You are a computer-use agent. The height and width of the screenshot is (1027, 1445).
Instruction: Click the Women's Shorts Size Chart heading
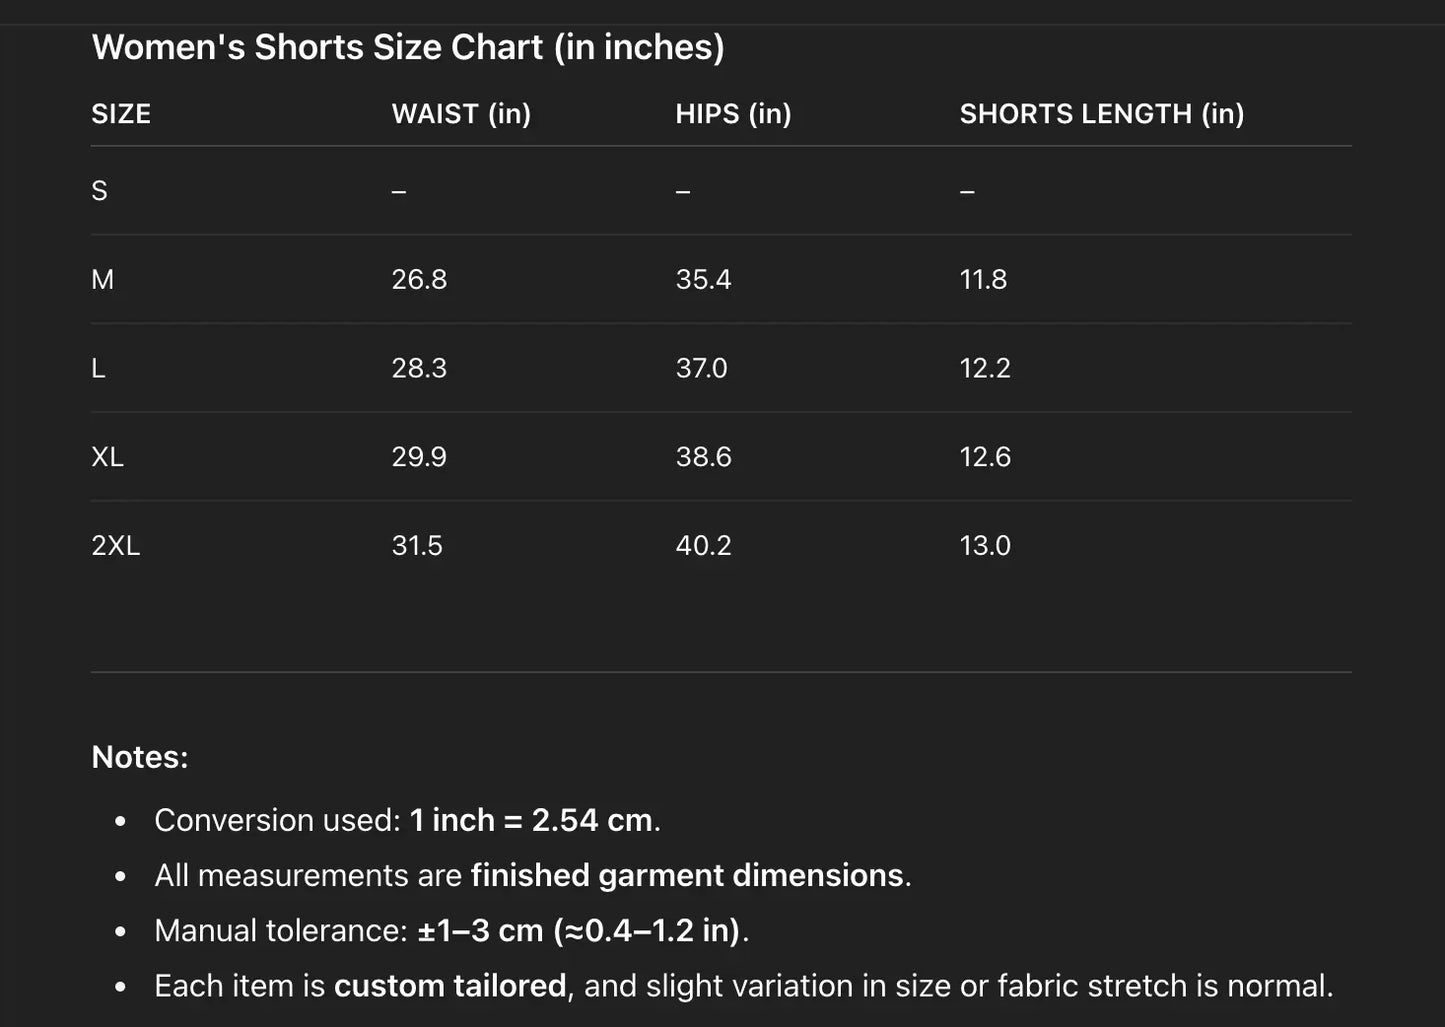point(408,47)
